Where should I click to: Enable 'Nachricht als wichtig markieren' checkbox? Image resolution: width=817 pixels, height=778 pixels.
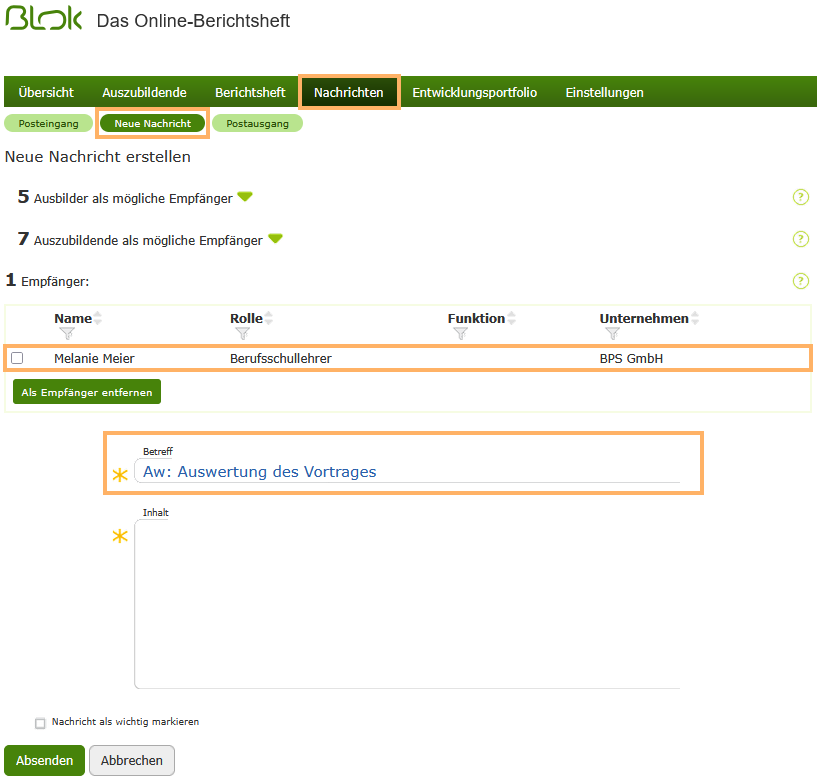(40, 723)
